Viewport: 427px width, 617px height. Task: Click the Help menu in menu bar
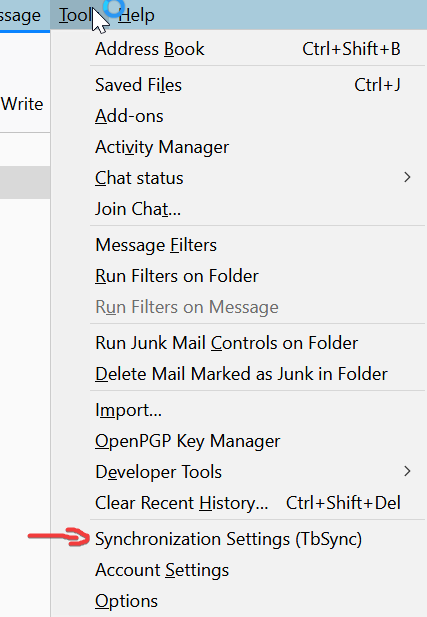[x=137, y=15]
